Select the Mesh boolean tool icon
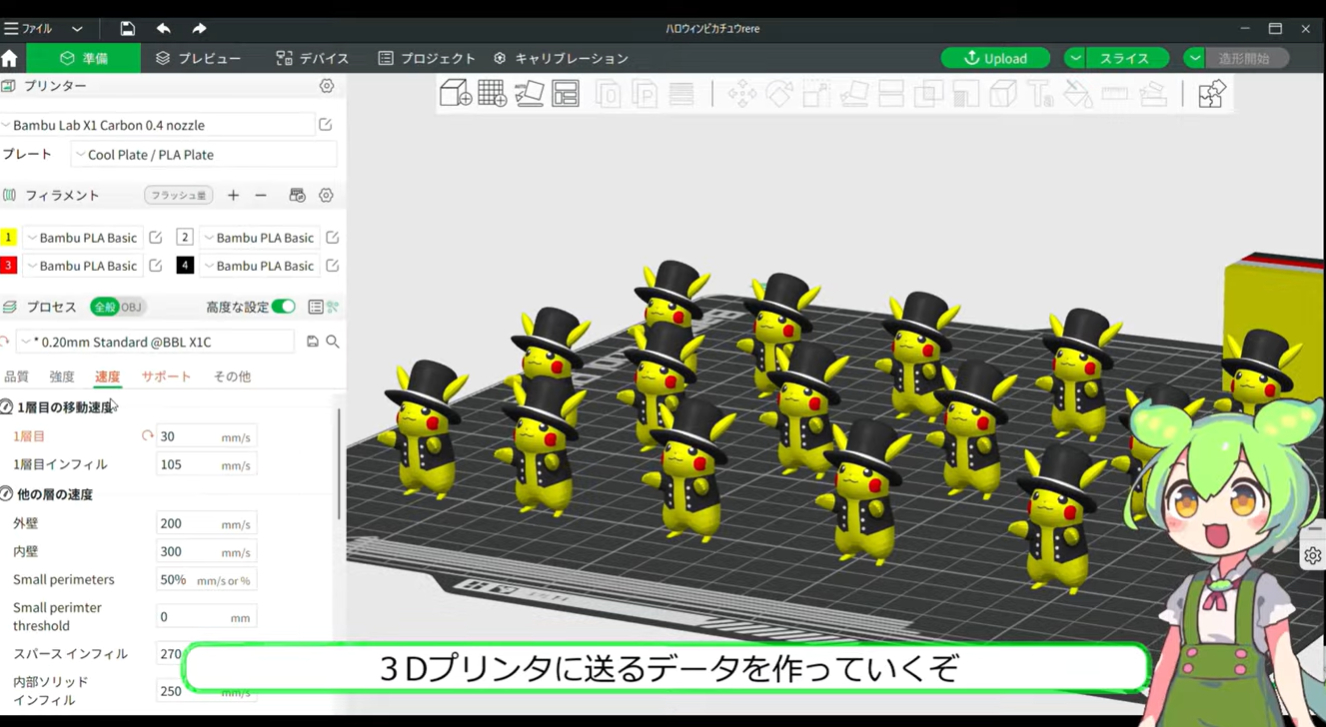Viewport: 1326px width, 727px height. point(928,94)
